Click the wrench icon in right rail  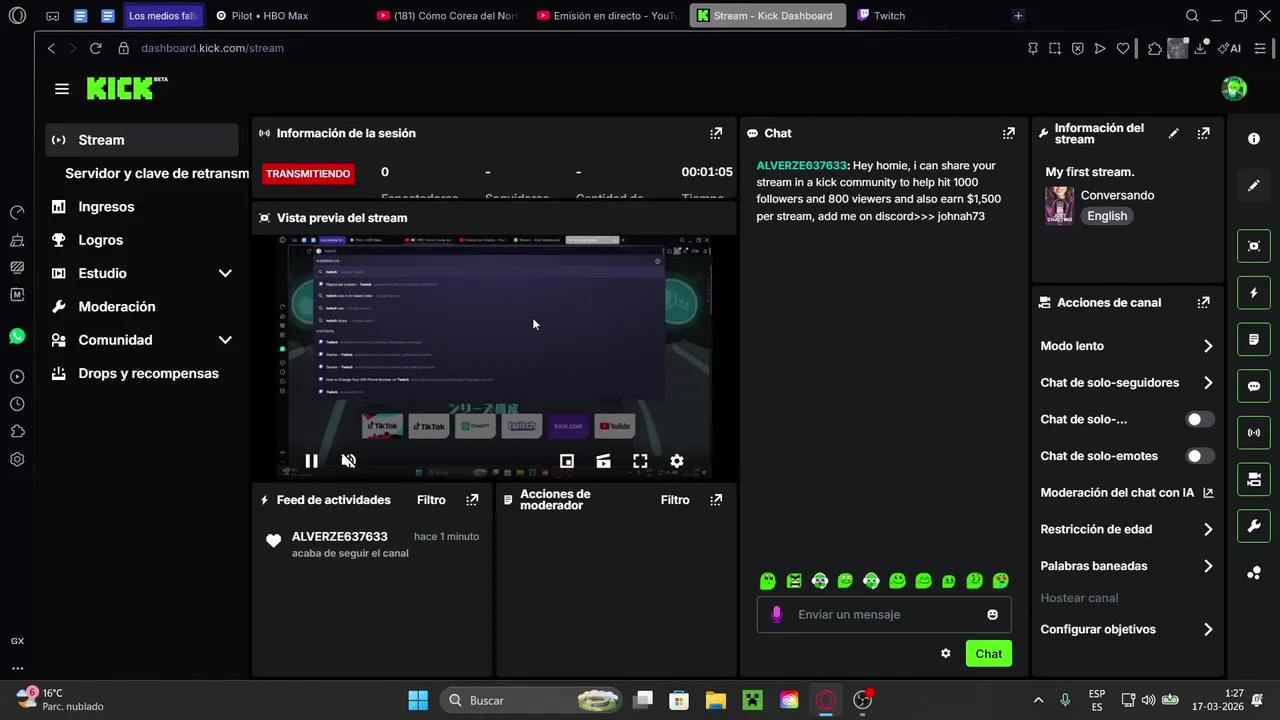[1254, 526]
